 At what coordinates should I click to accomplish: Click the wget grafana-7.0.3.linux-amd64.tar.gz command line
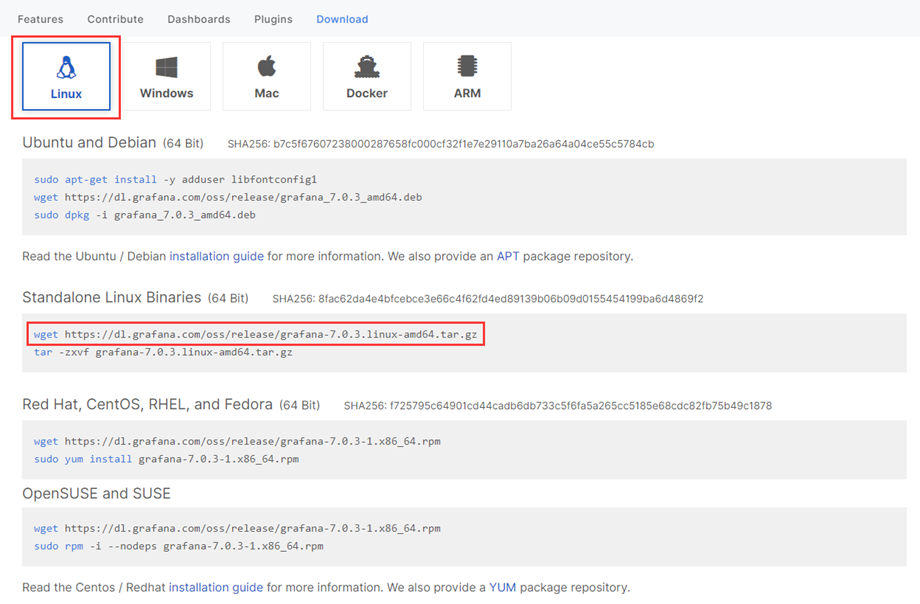tap(255, 334)
